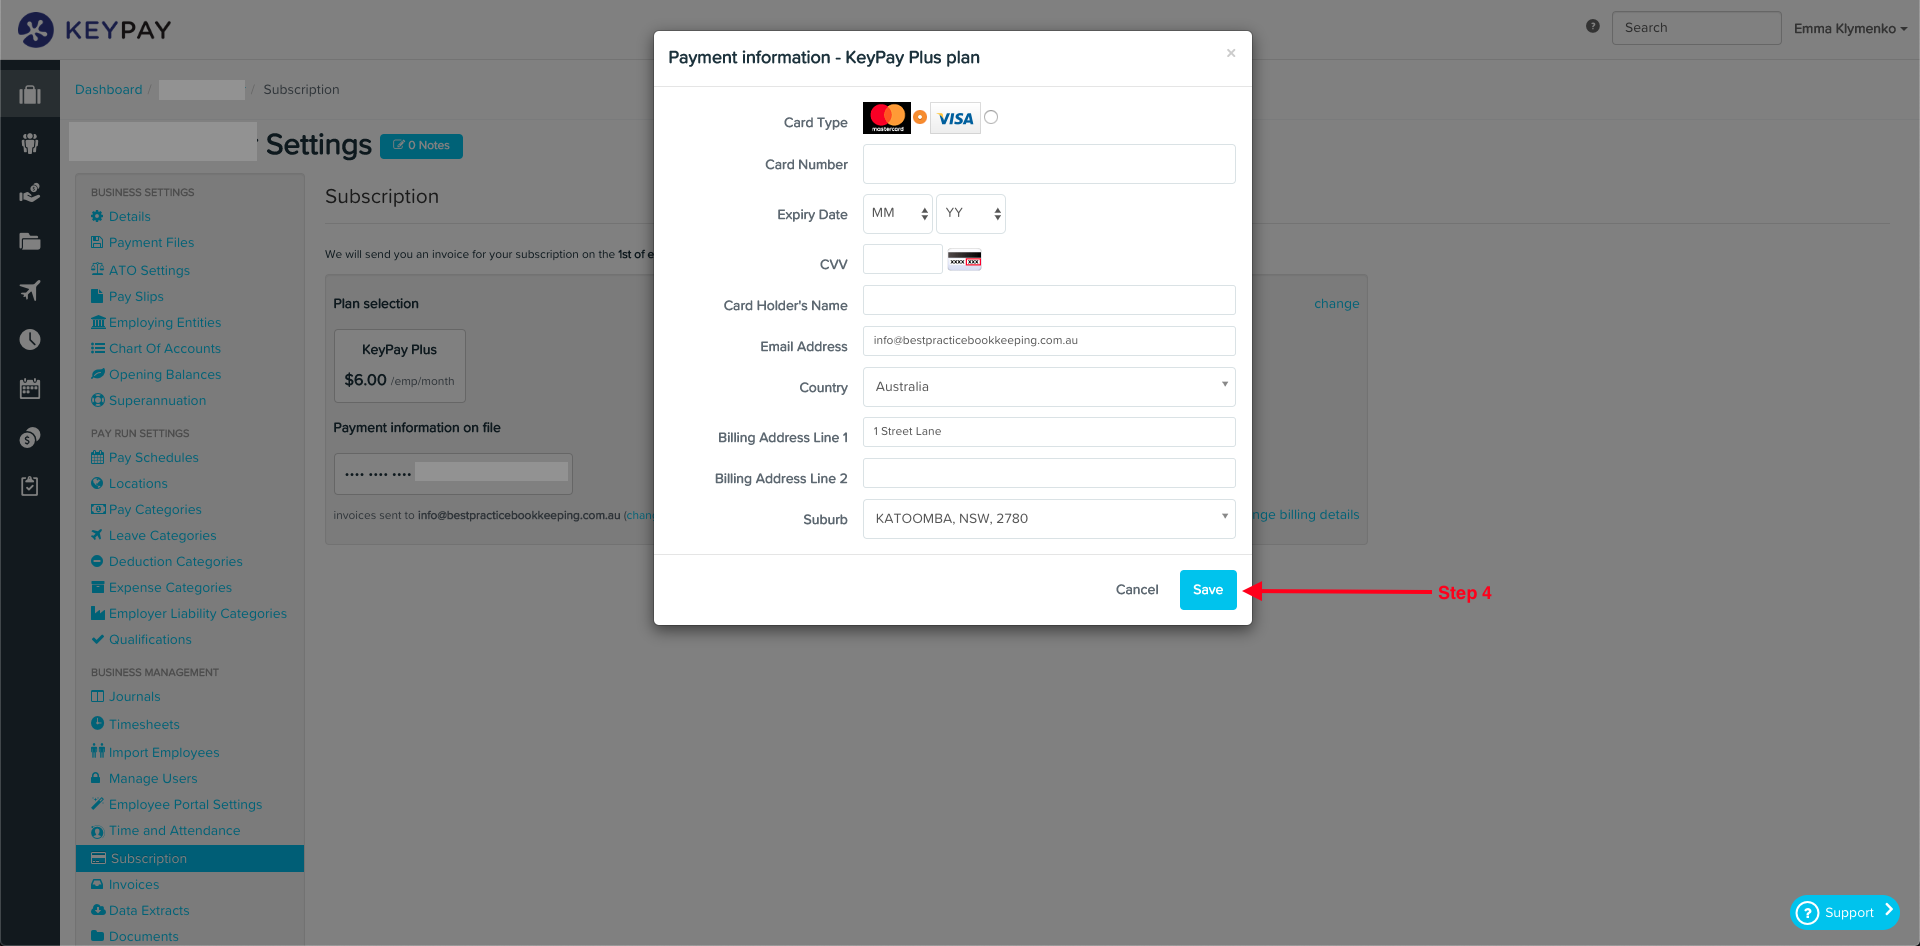Open the calendar icon in left sidebar
1920x946 pixels.
coord(30,388)
